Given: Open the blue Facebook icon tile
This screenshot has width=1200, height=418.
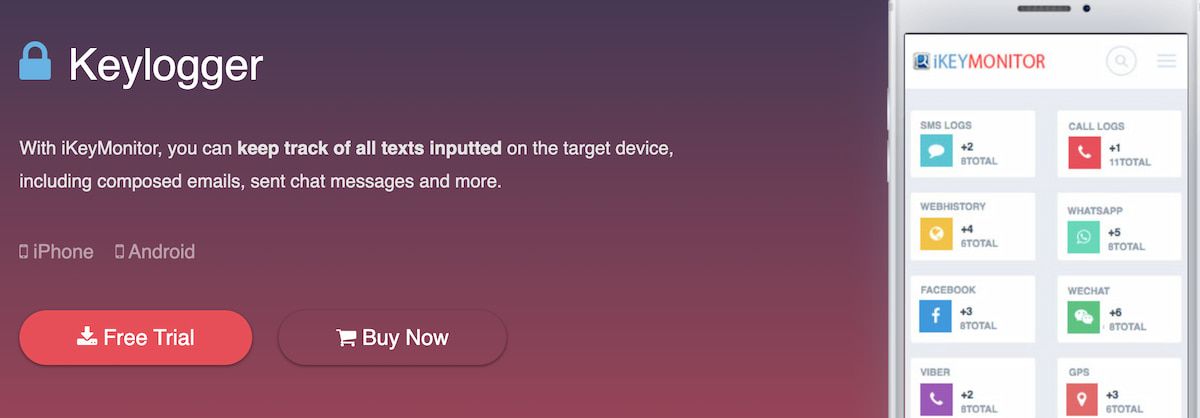Looking at the screenshot, I should (937, 317).
